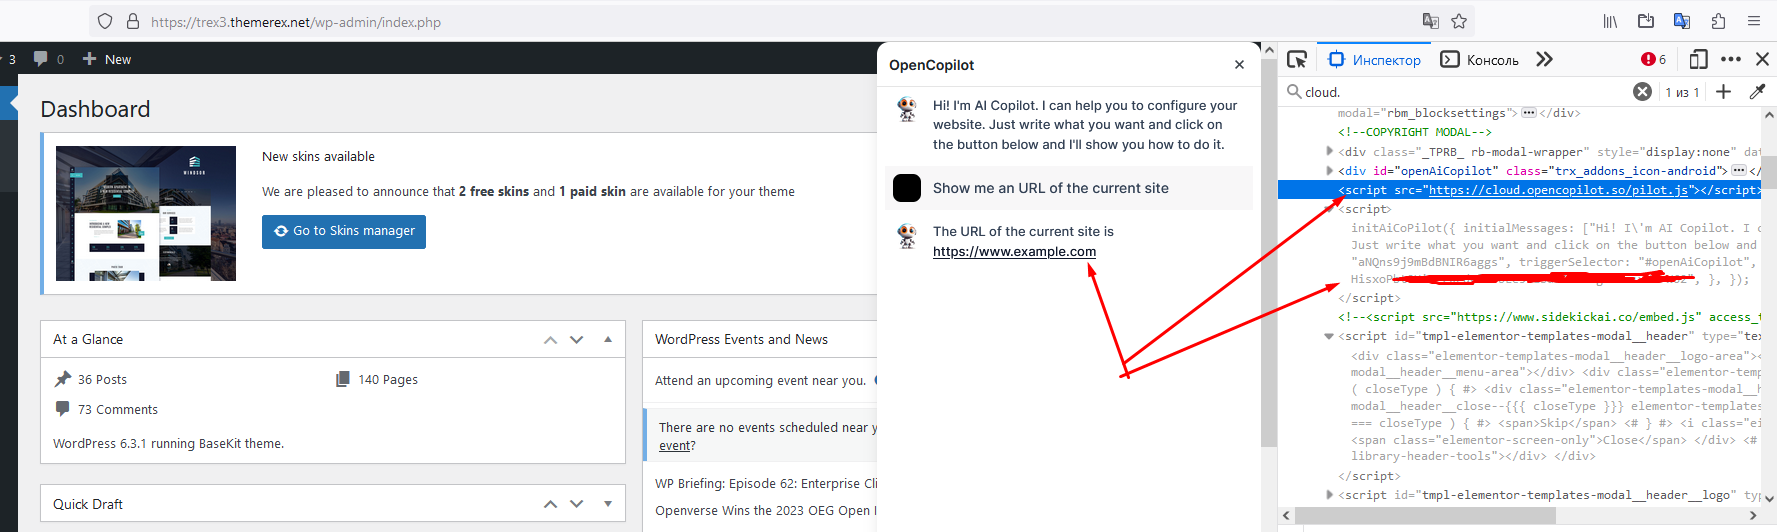Expand the openAiCopilot div node

[1329, 170]
